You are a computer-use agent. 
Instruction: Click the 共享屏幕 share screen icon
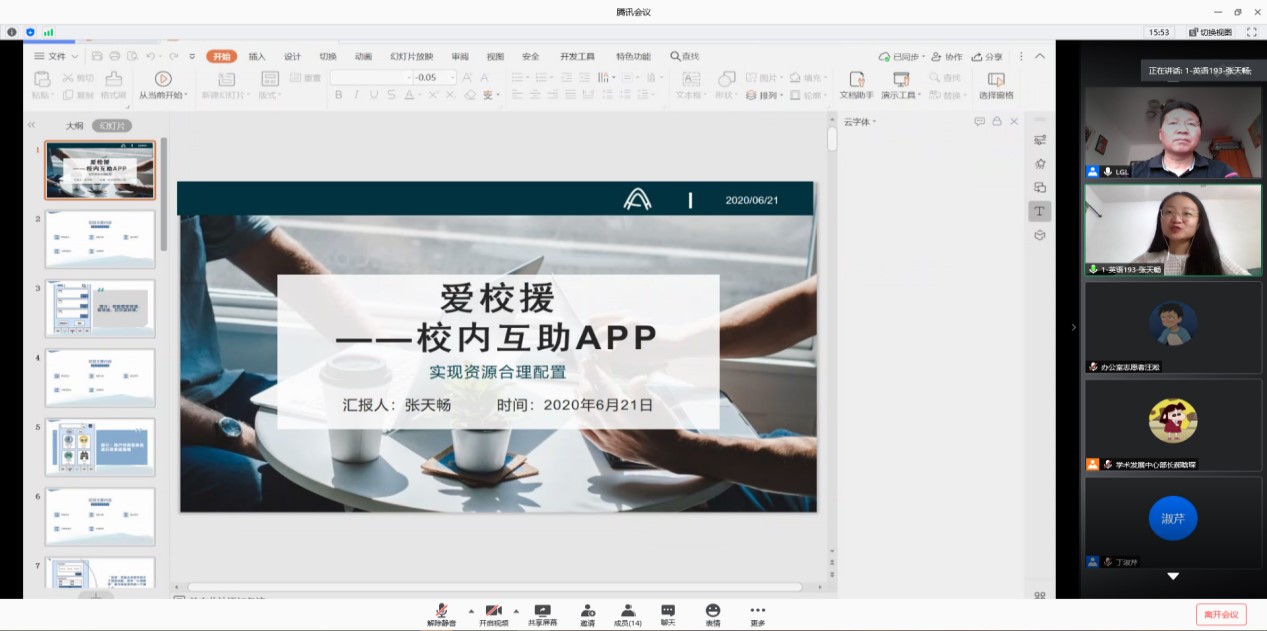(542, 610)
